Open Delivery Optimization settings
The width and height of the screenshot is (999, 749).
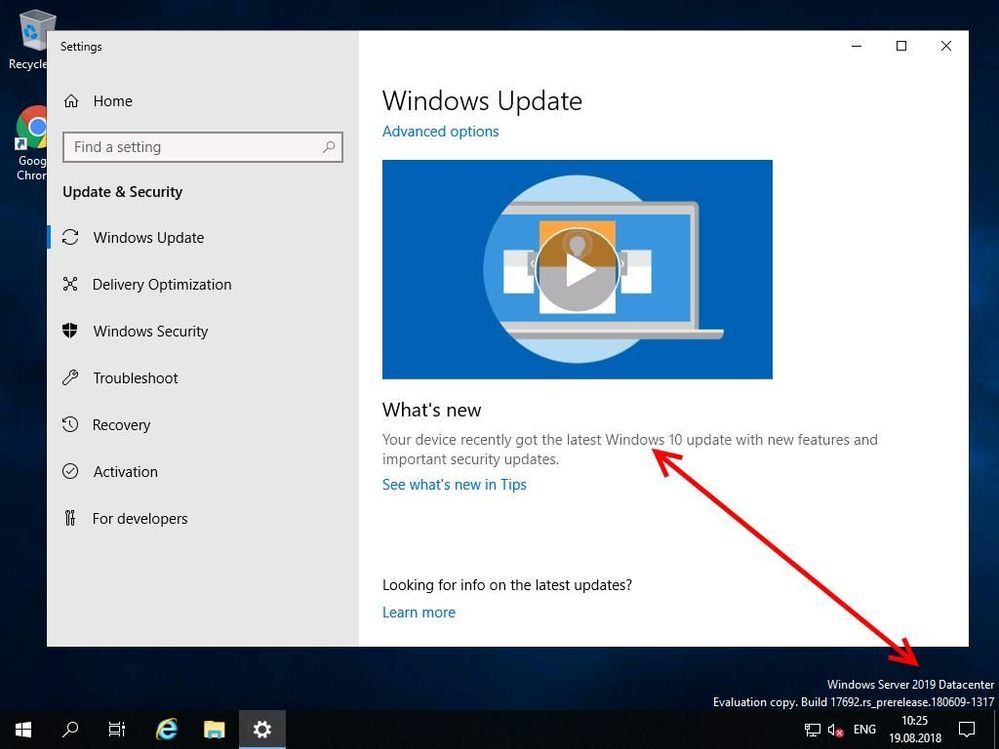pos(203,285)
